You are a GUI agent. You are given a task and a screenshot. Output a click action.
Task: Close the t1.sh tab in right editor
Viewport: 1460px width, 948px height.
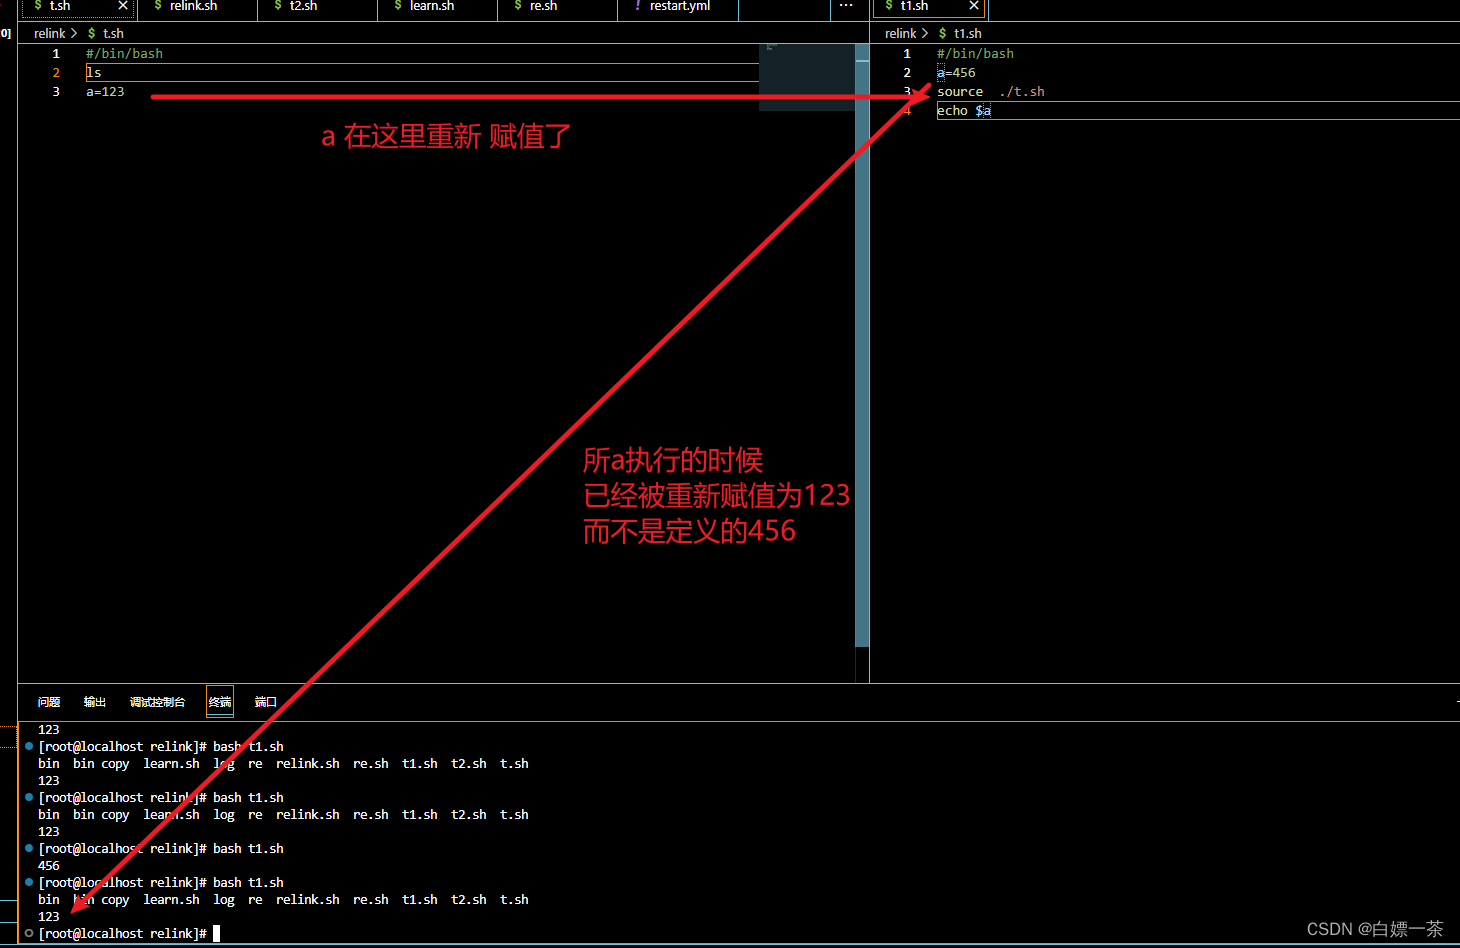973,6
